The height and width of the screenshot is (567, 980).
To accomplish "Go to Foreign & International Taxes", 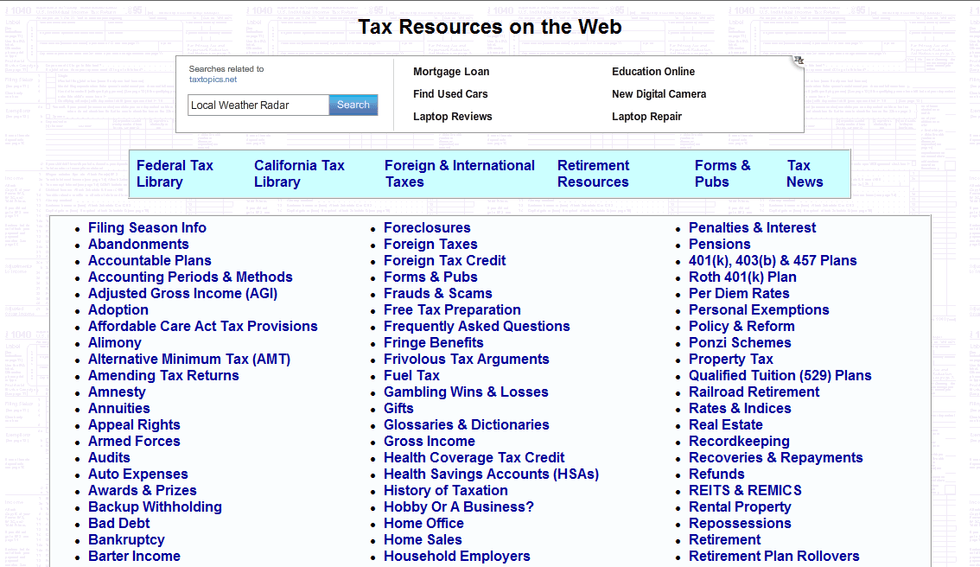I will click(459, 174).
